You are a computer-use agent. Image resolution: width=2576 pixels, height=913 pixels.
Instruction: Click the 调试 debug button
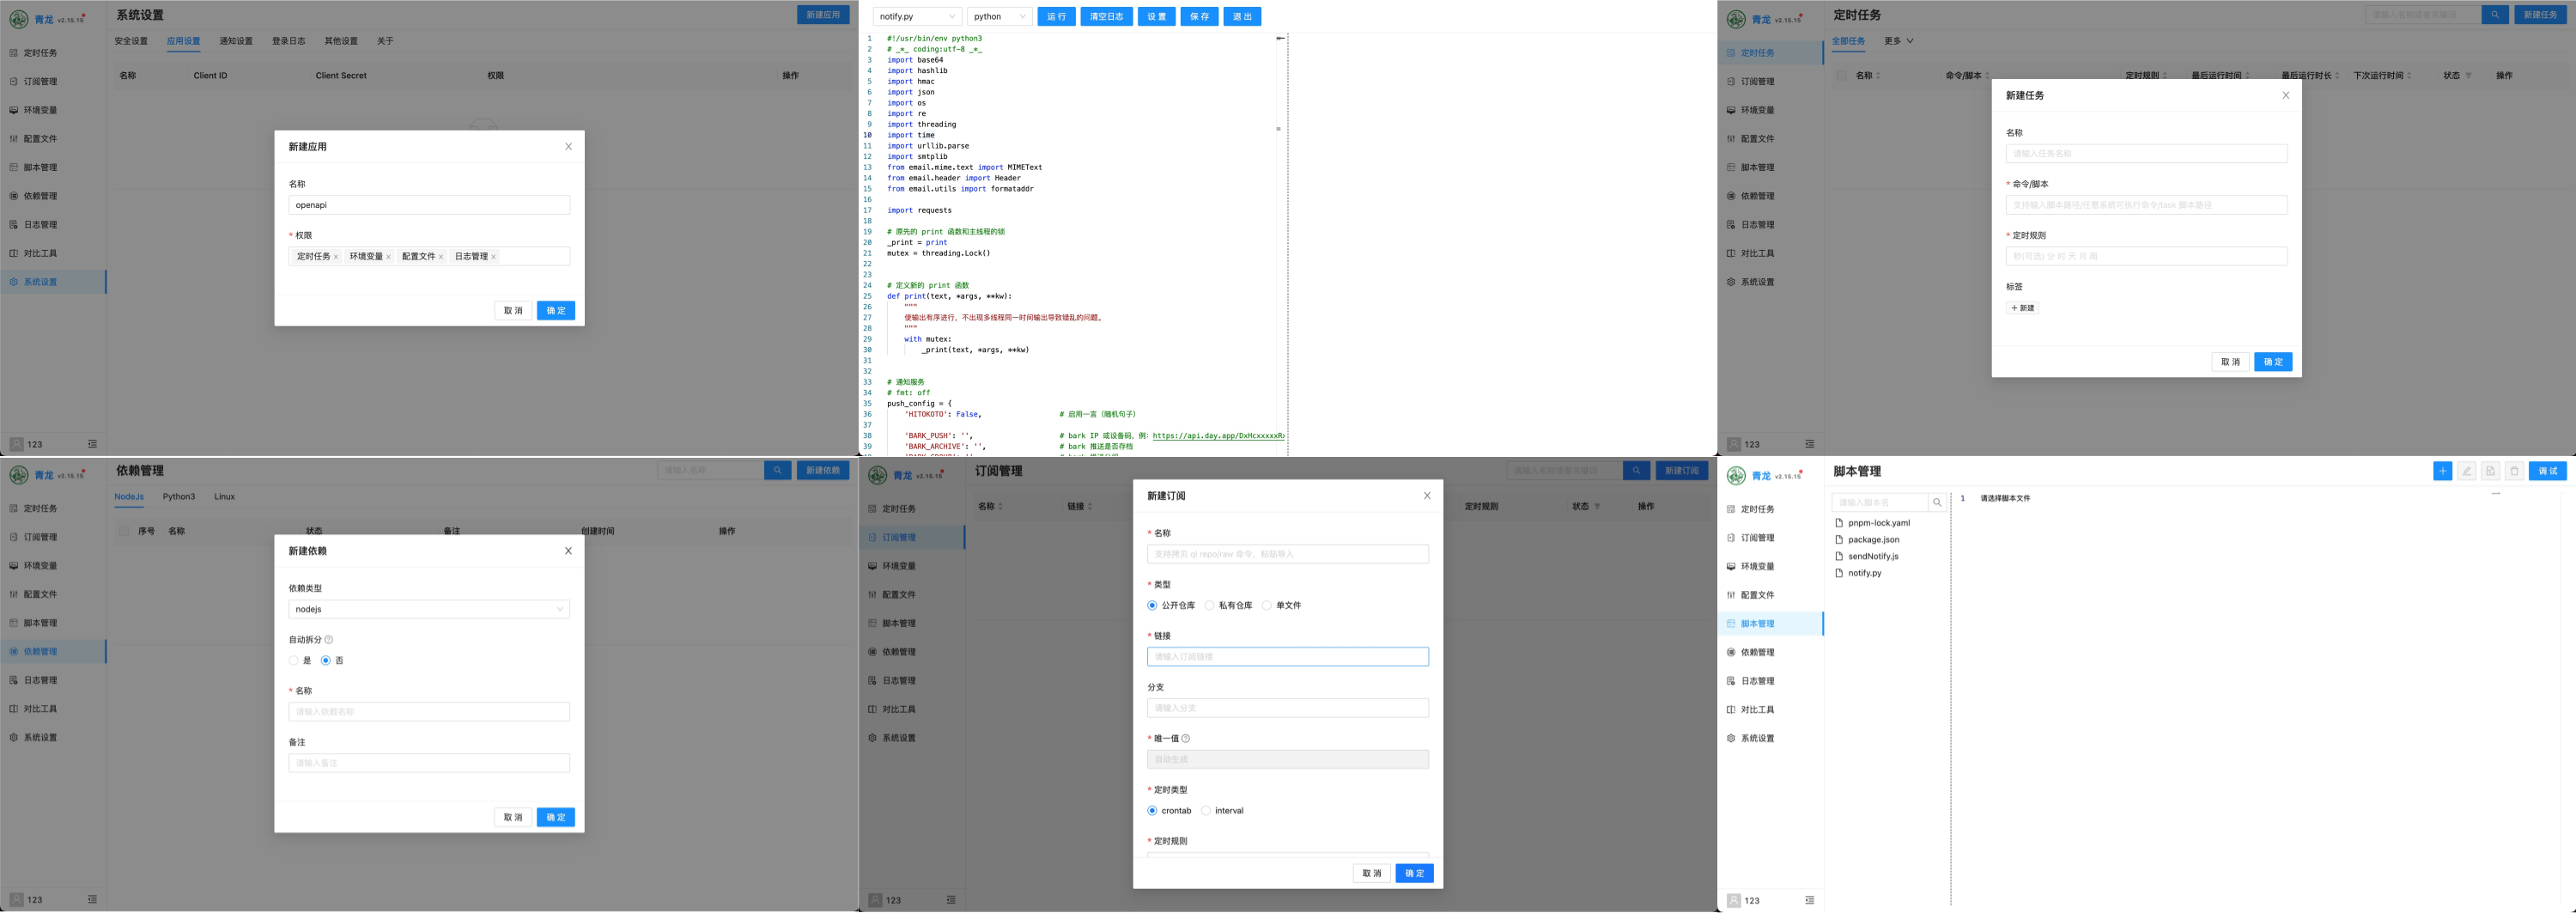click(x=2546, y=471)
